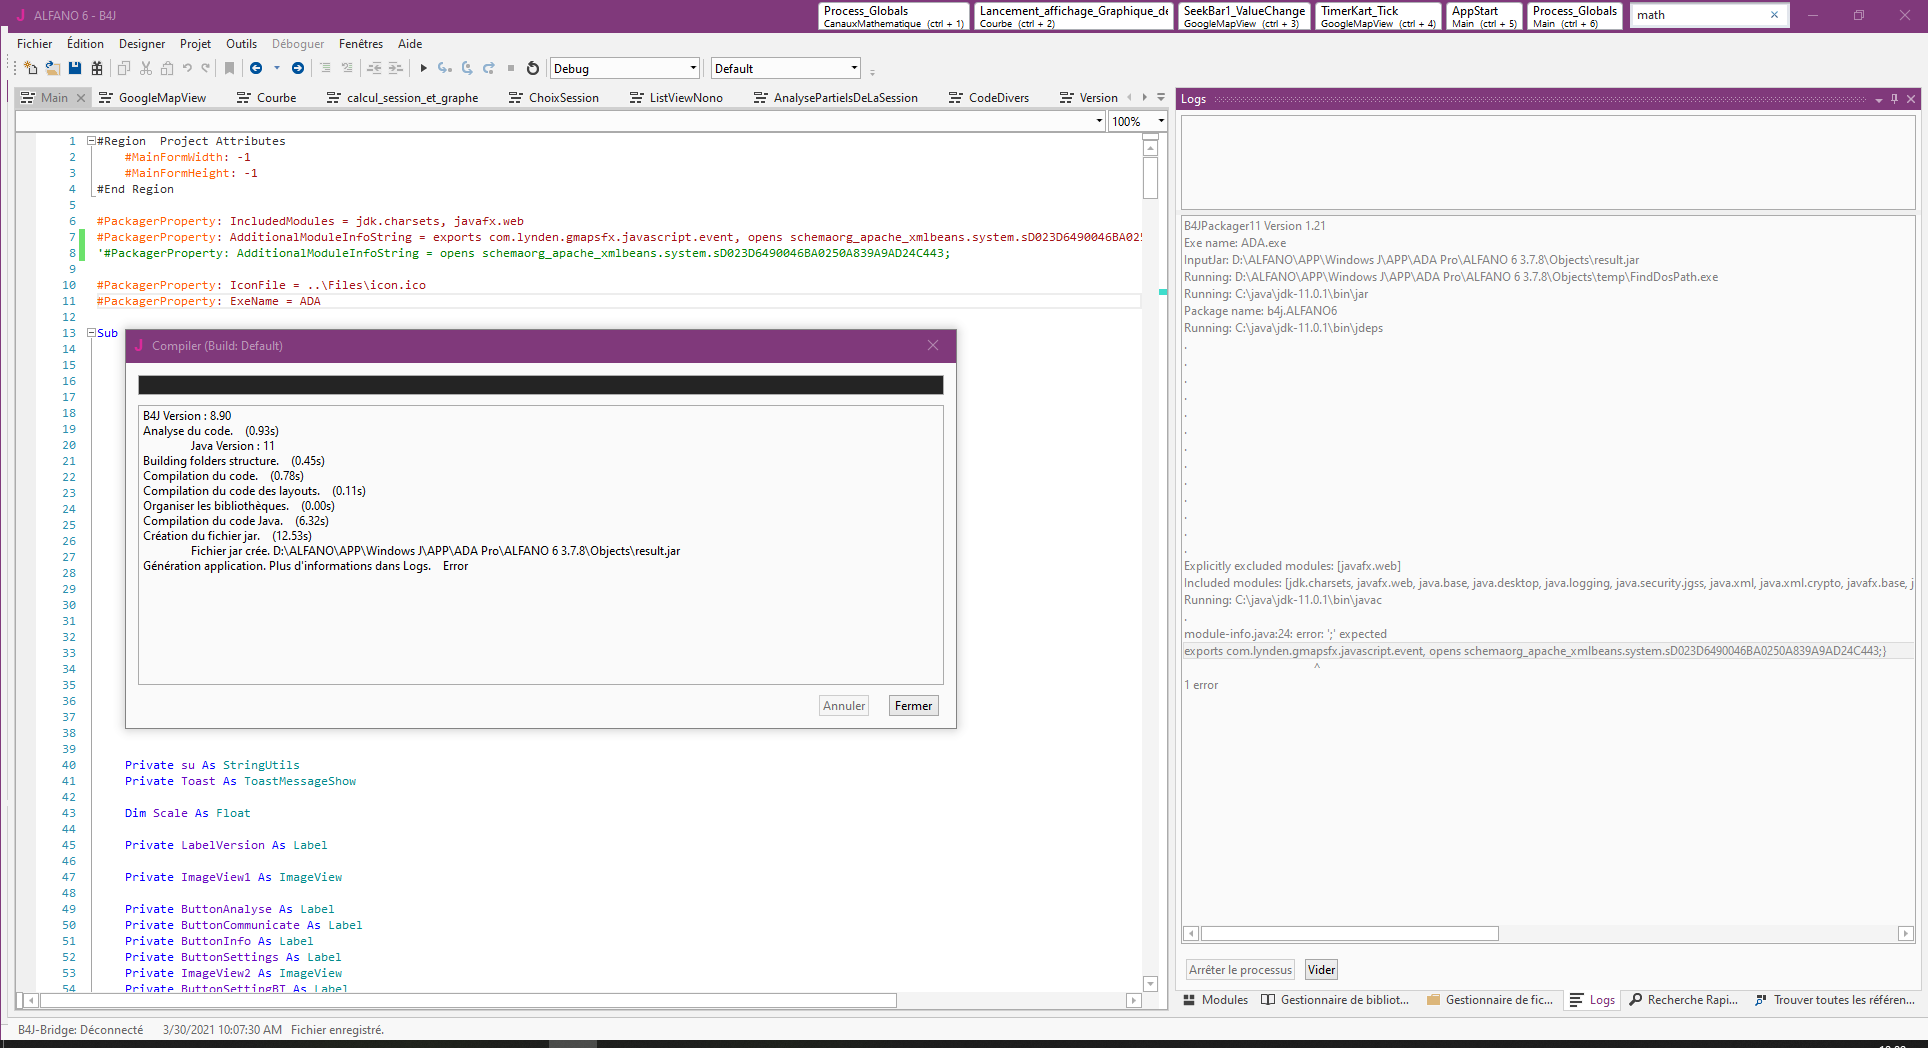Open the Projet menu

pos(195,44)
